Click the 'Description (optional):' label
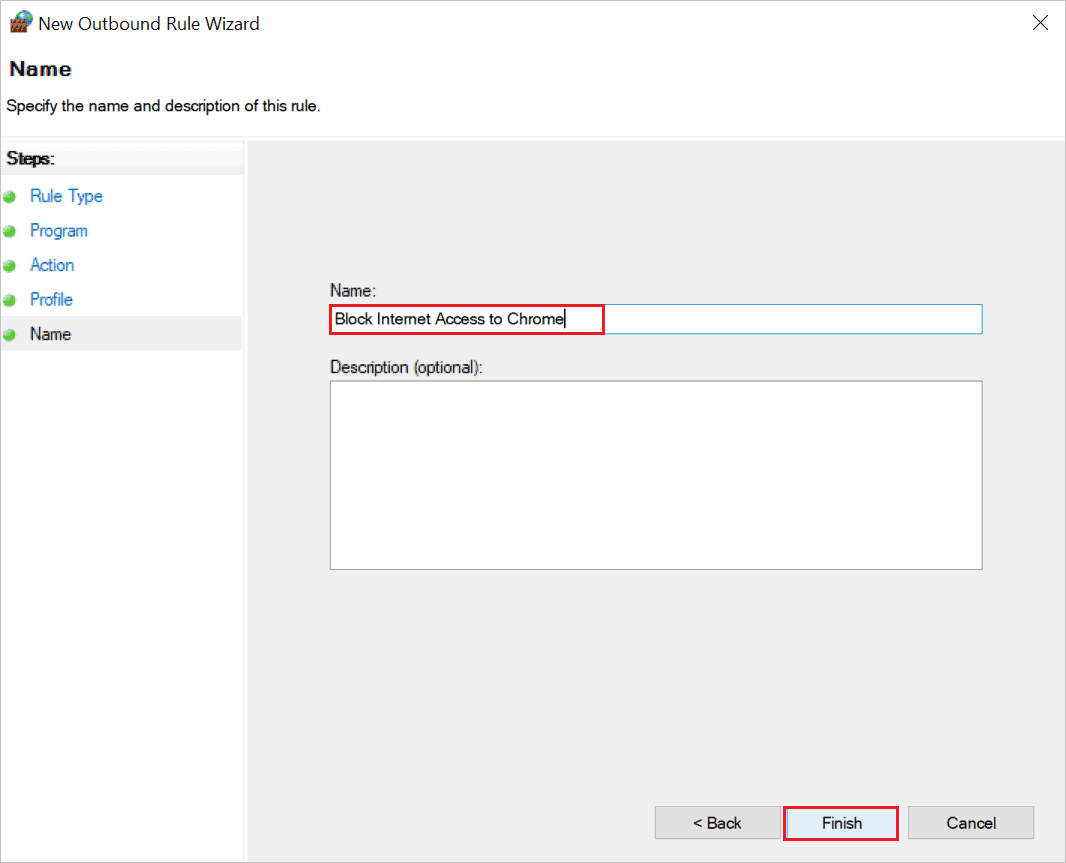This screenshot has height=863, width=1066. coord(406,367)
